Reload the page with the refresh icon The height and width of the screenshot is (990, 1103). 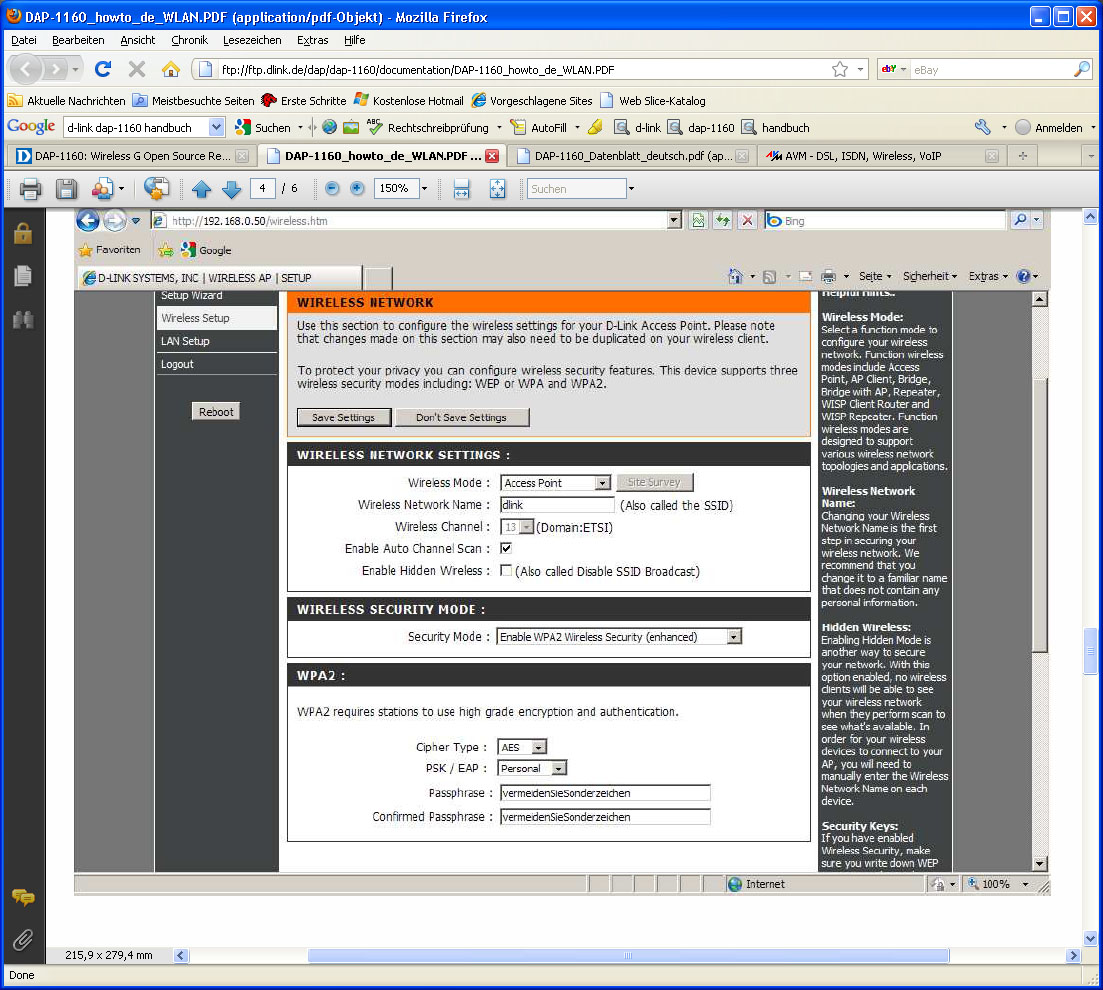(103, 69)
